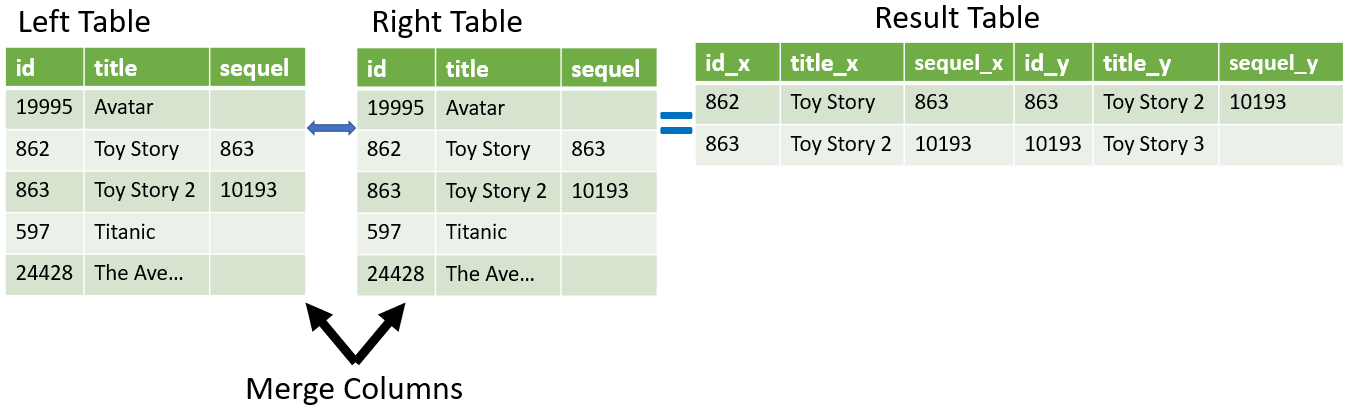This screenshot has width=1349, height=408.
Task: Click the 24428 id cell in Left Table
Action: 45,273
